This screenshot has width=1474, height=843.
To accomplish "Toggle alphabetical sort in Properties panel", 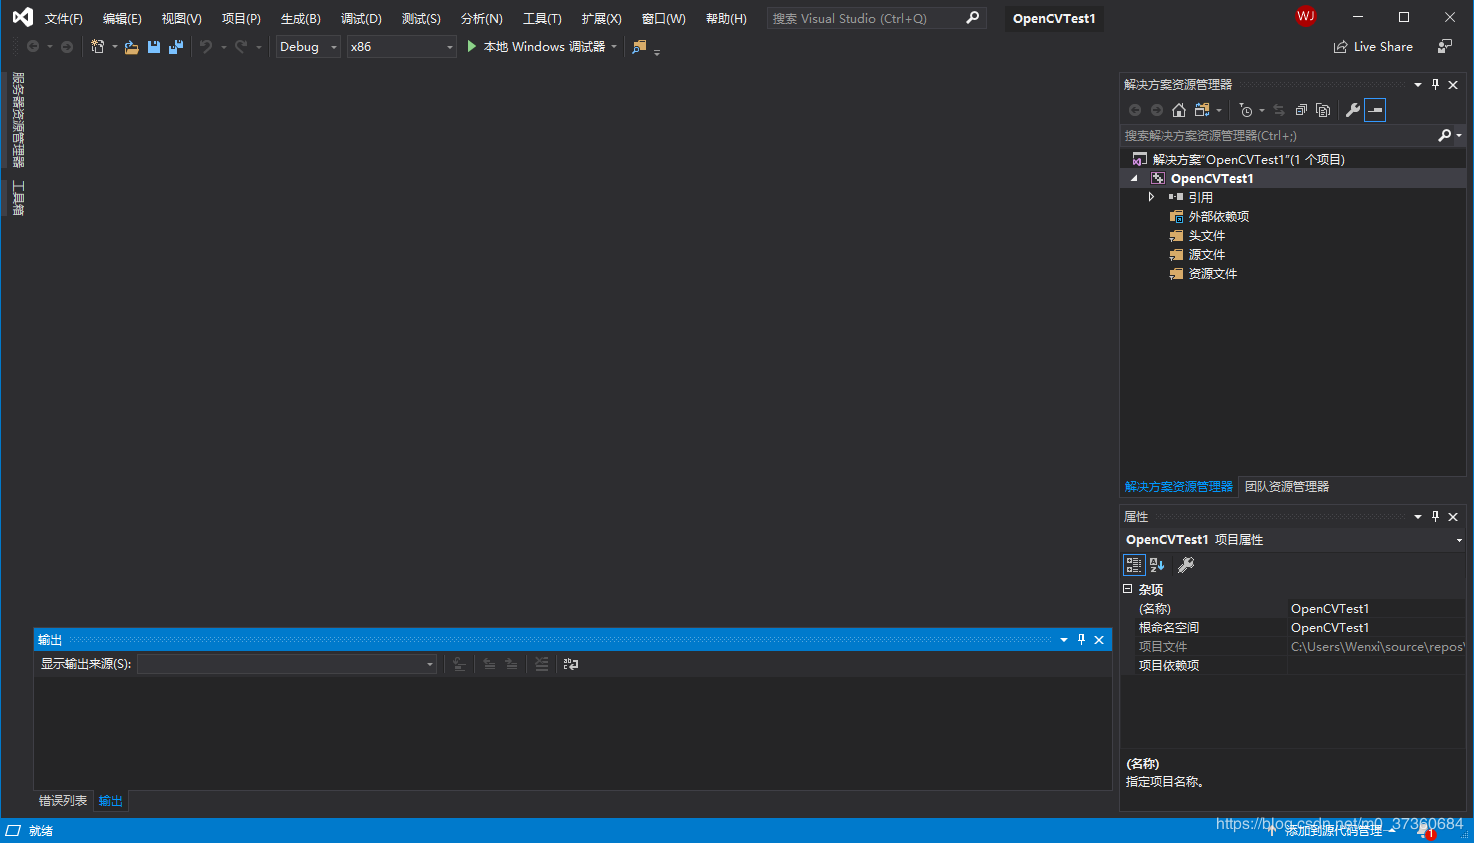I will coord(1157,565).
